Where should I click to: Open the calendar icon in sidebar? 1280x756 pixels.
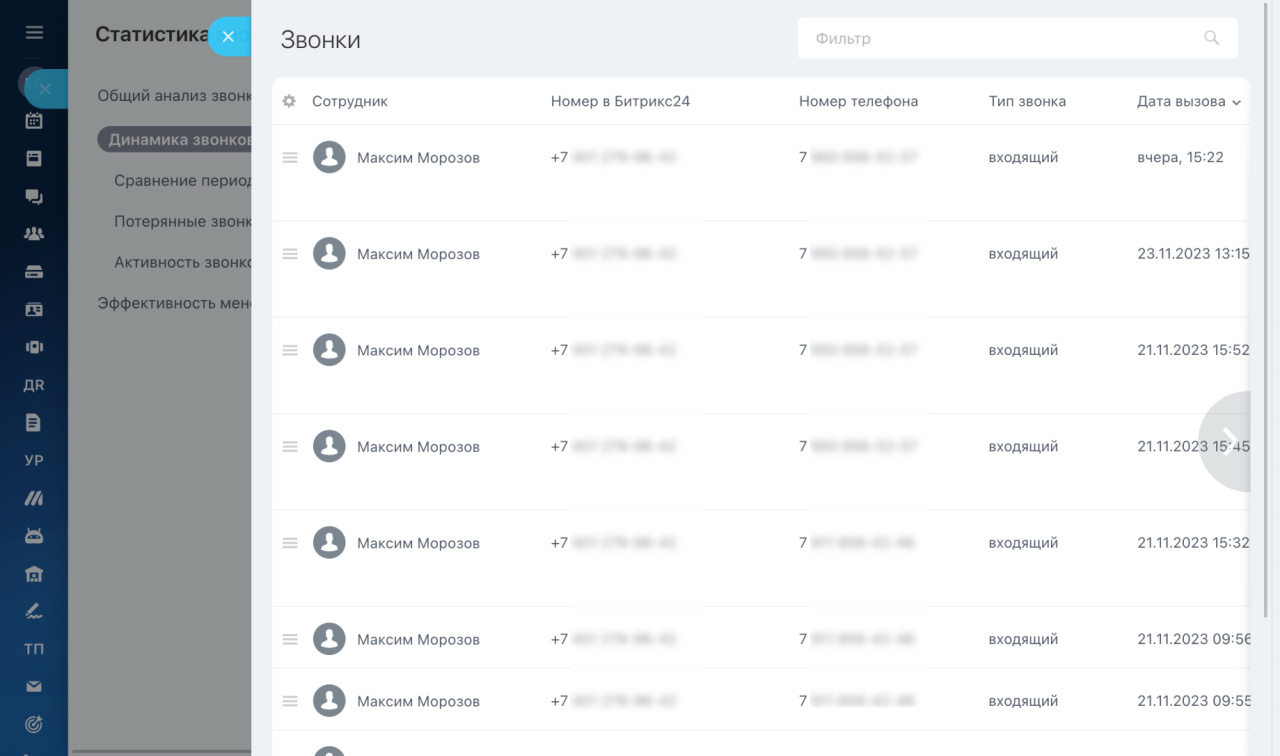(x=34, y=121)
